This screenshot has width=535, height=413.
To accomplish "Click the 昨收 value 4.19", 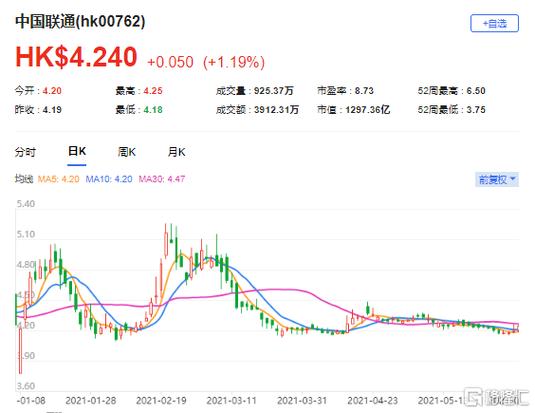I will [52, 110].
